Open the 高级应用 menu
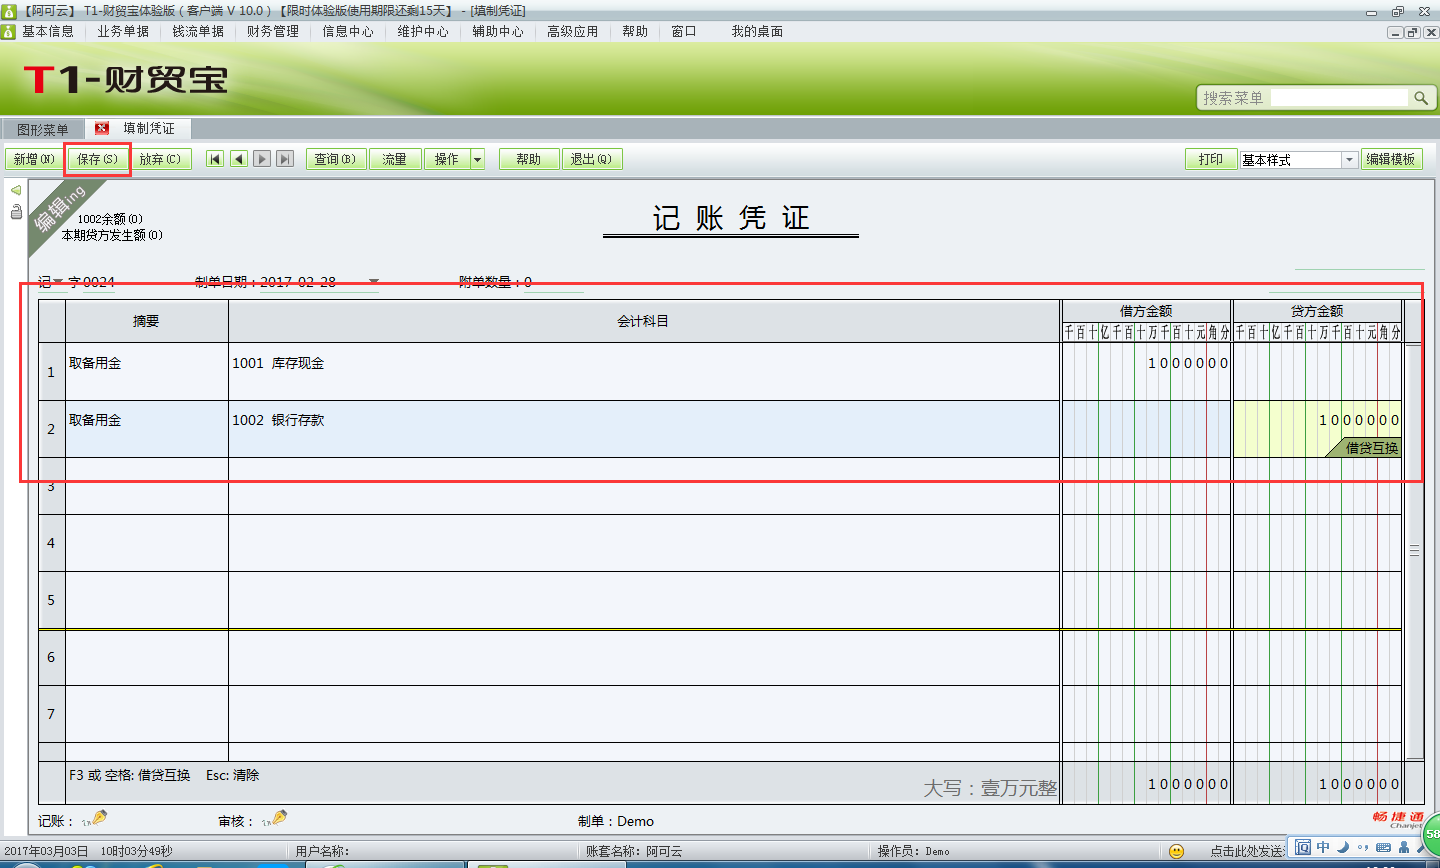This screenshot has height=868, width=1440. 572,31
